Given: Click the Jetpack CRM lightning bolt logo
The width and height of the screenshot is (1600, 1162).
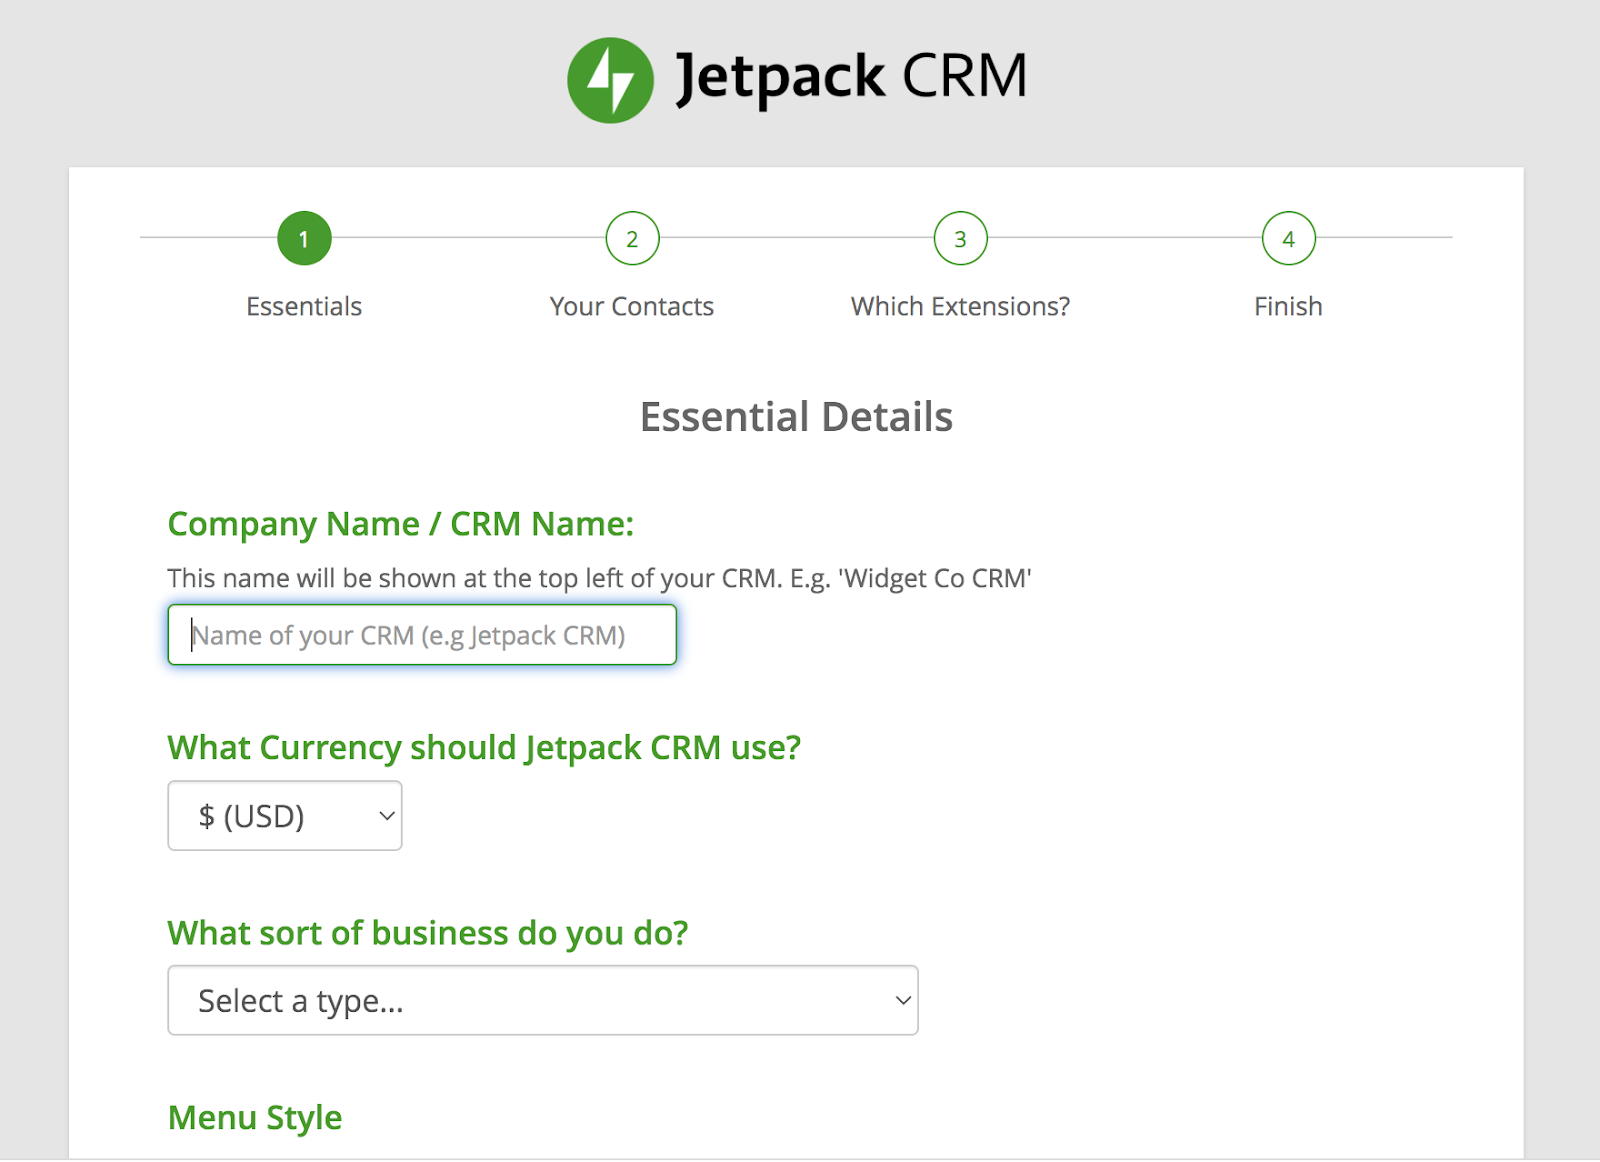Looking at the screenshot, I should (610, 80).
